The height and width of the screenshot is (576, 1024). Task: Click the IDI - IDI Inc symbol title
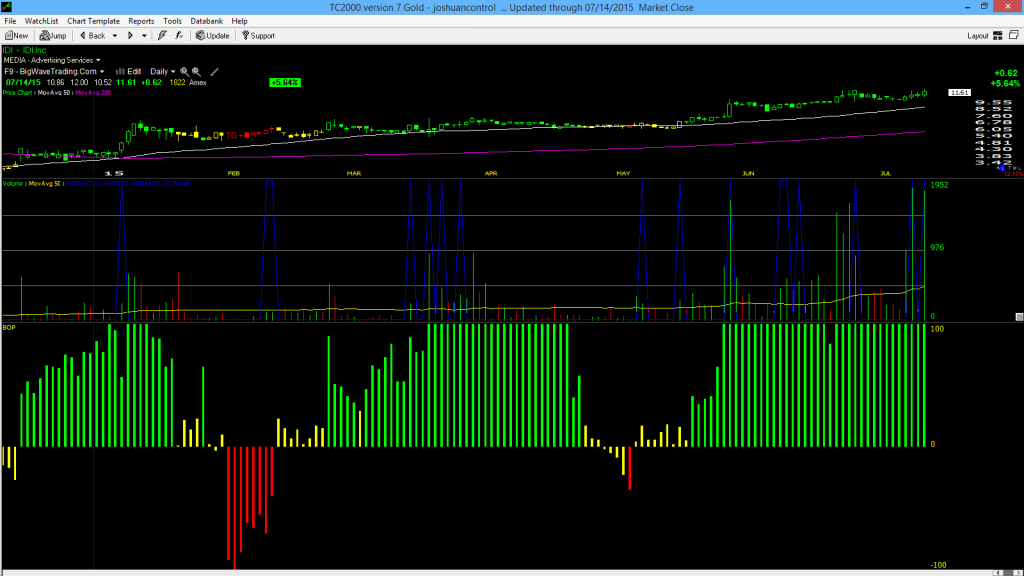pos(25,50)
